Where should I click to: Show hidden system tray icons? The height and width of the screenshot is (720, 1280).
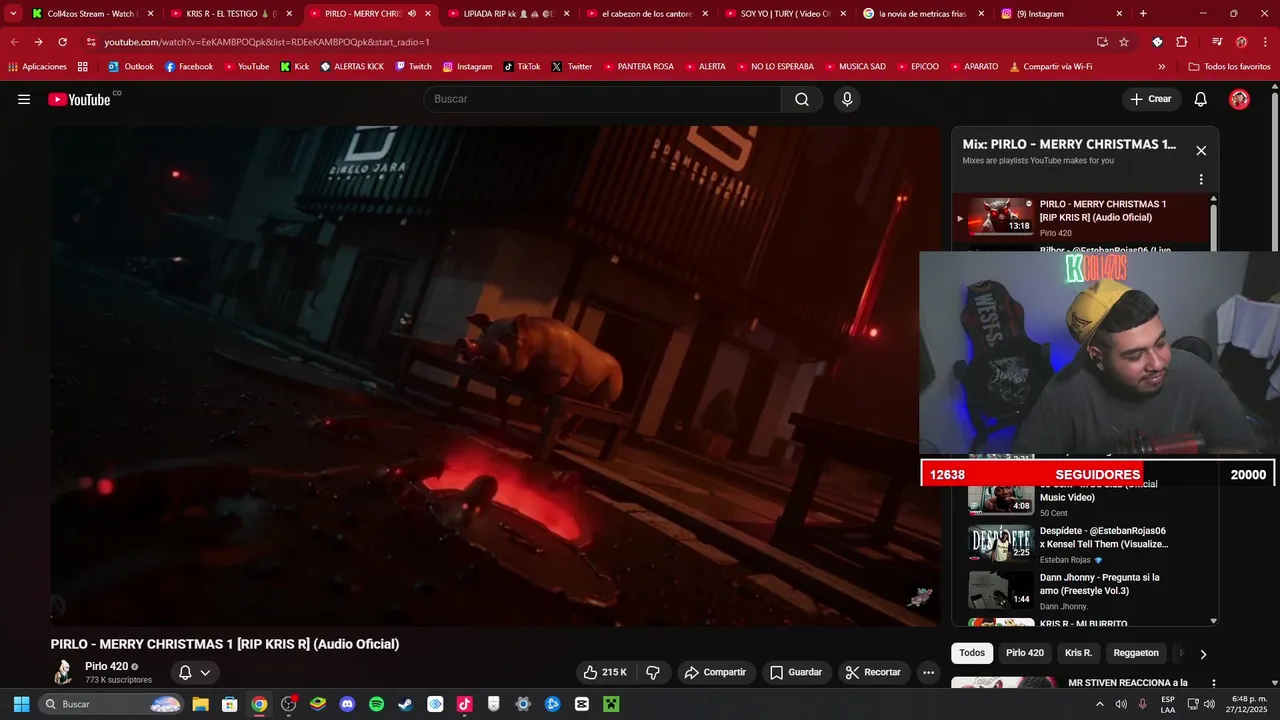pos(1100,704)
